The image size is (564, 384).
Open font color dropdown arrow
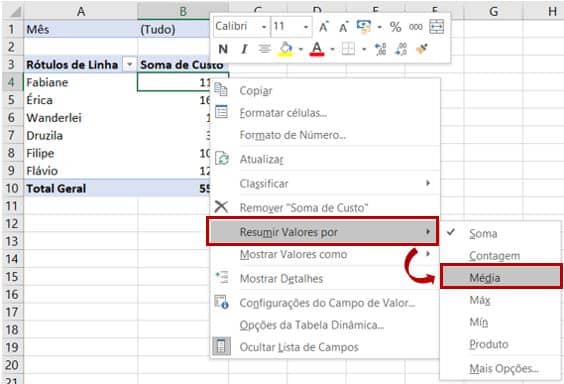point(332,49)
